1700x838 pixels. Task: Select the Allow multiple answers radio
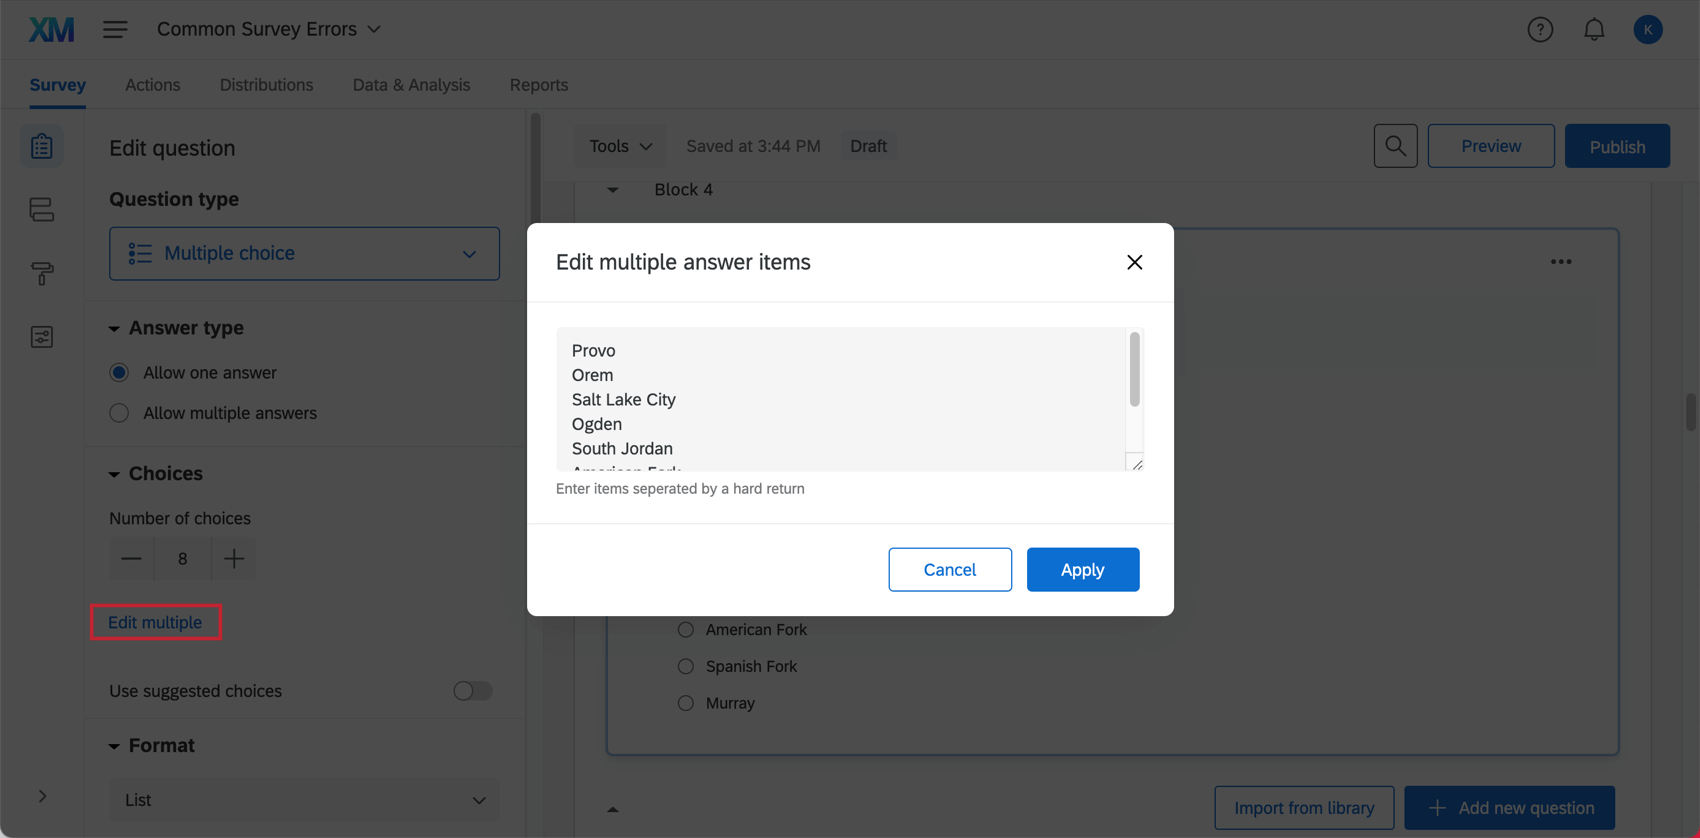(119, 413)
